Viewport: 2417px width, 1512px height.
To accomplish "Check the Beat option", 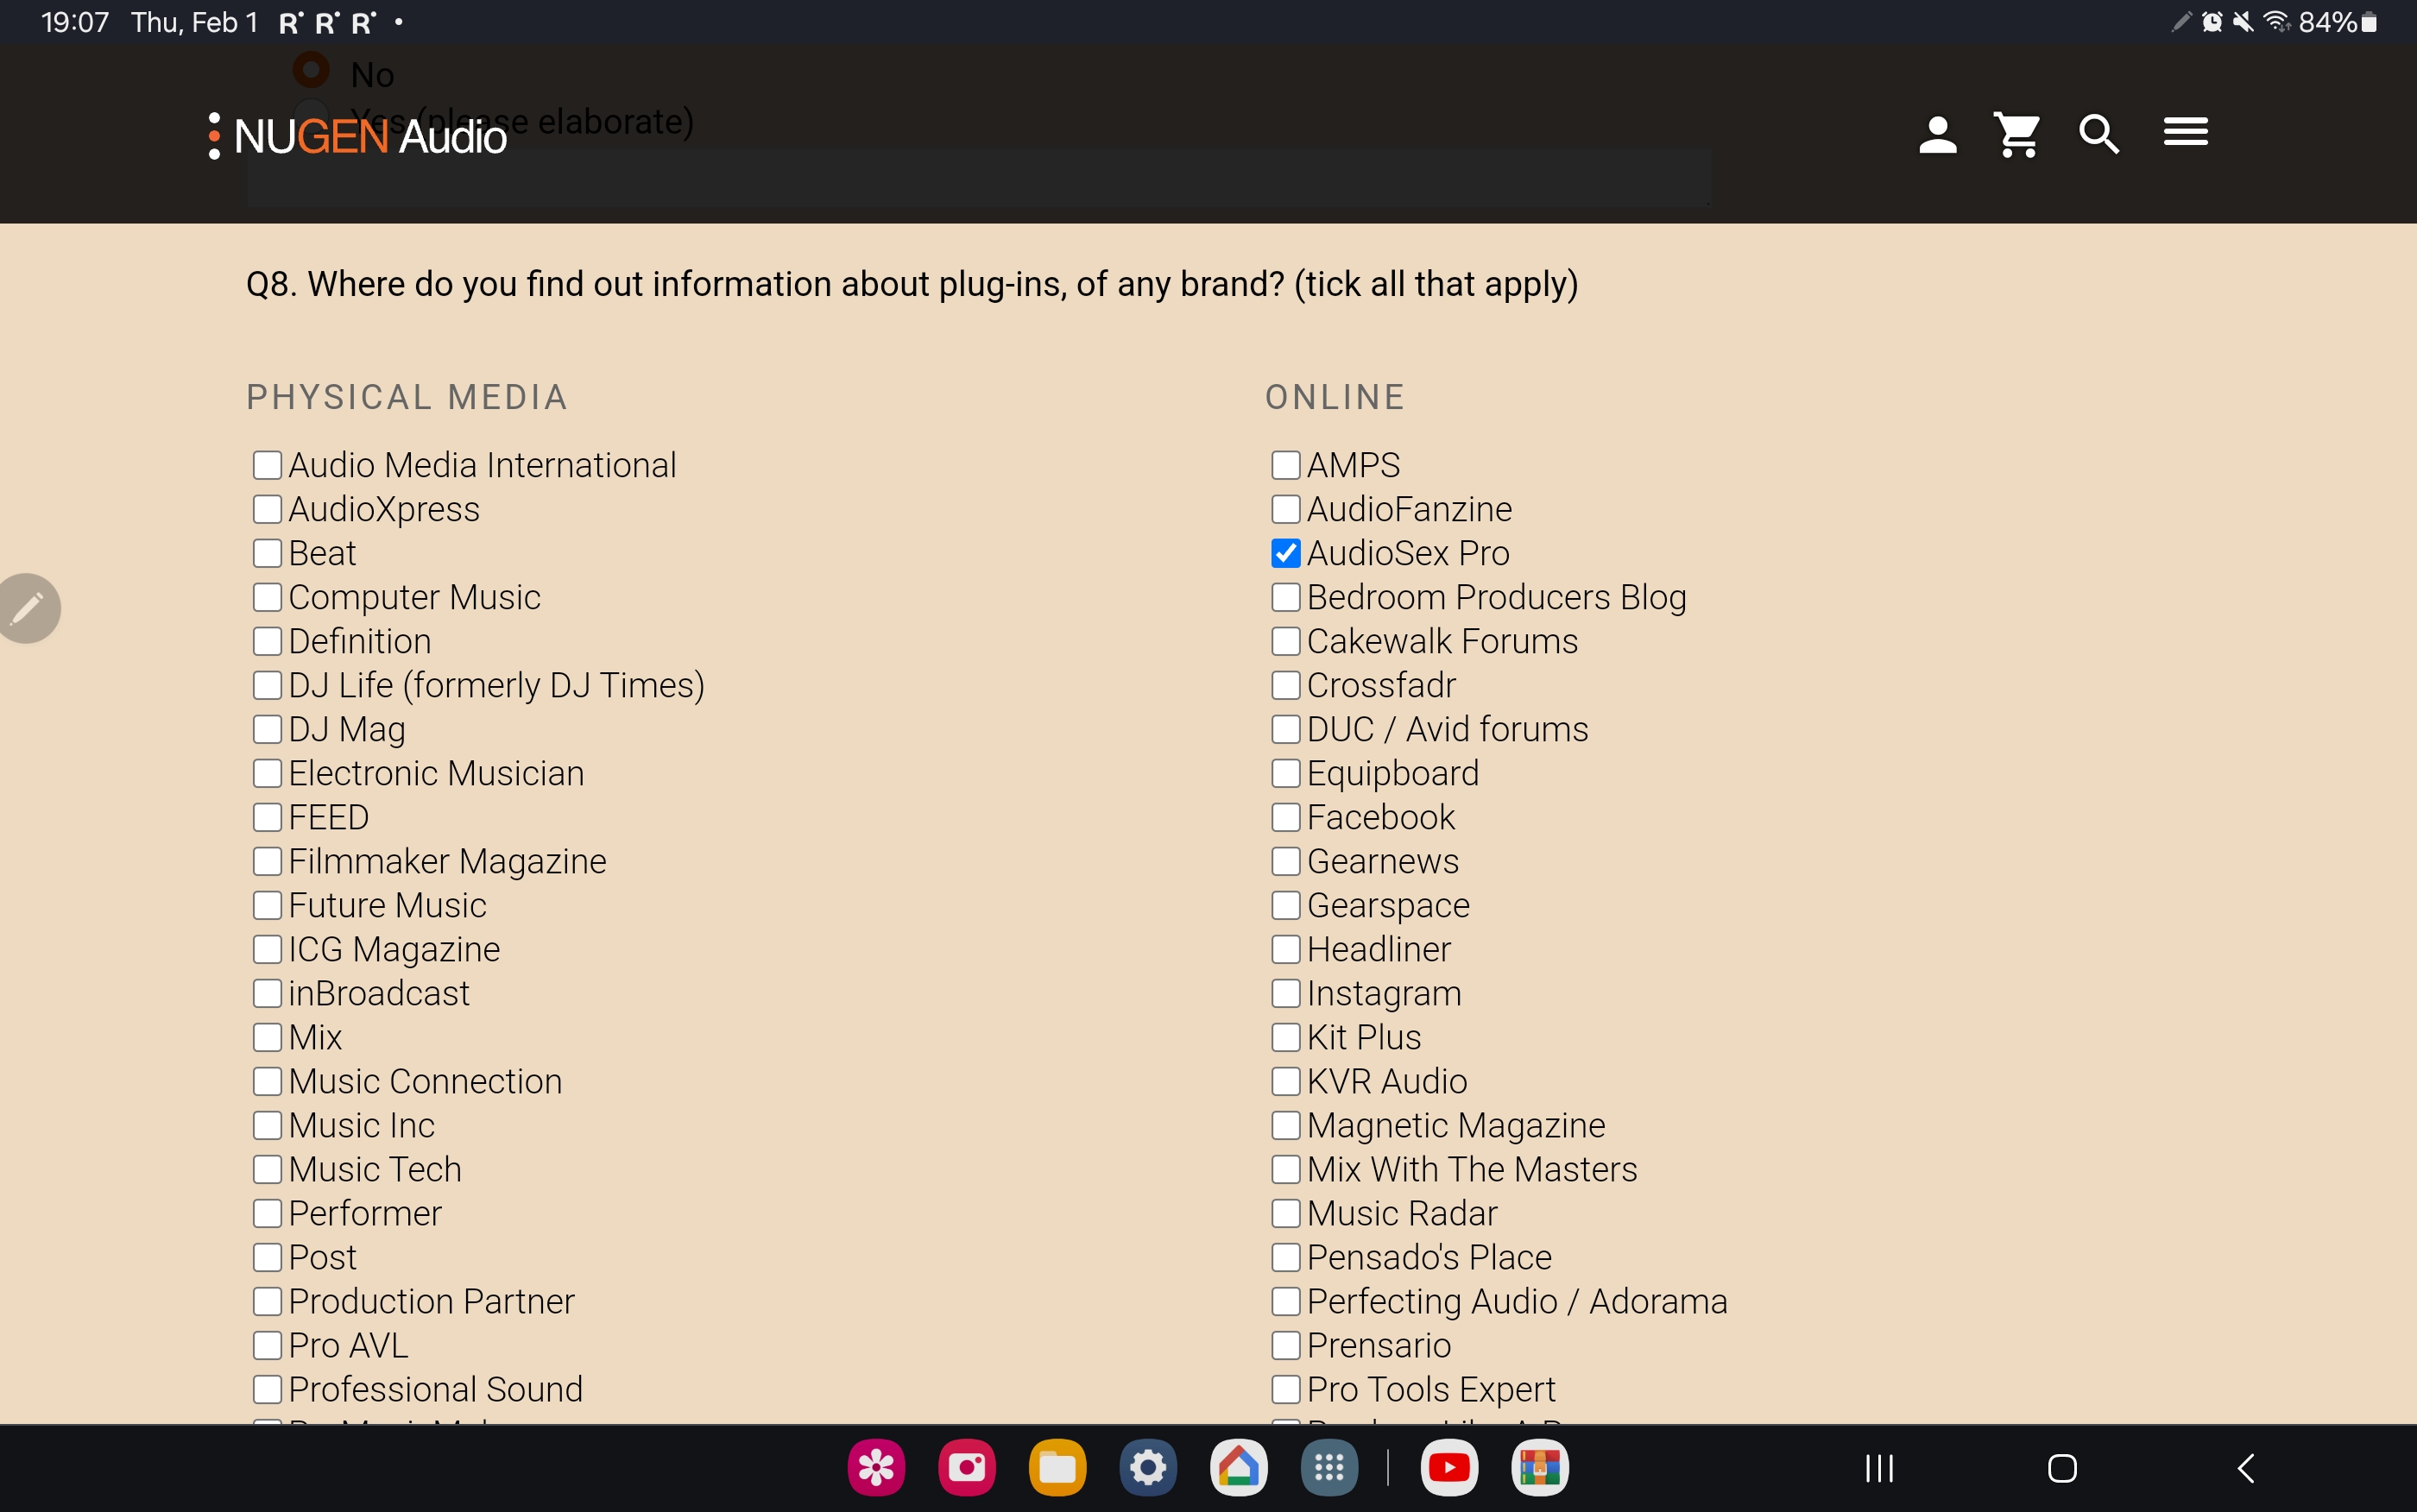I will [x=267, y=553].
